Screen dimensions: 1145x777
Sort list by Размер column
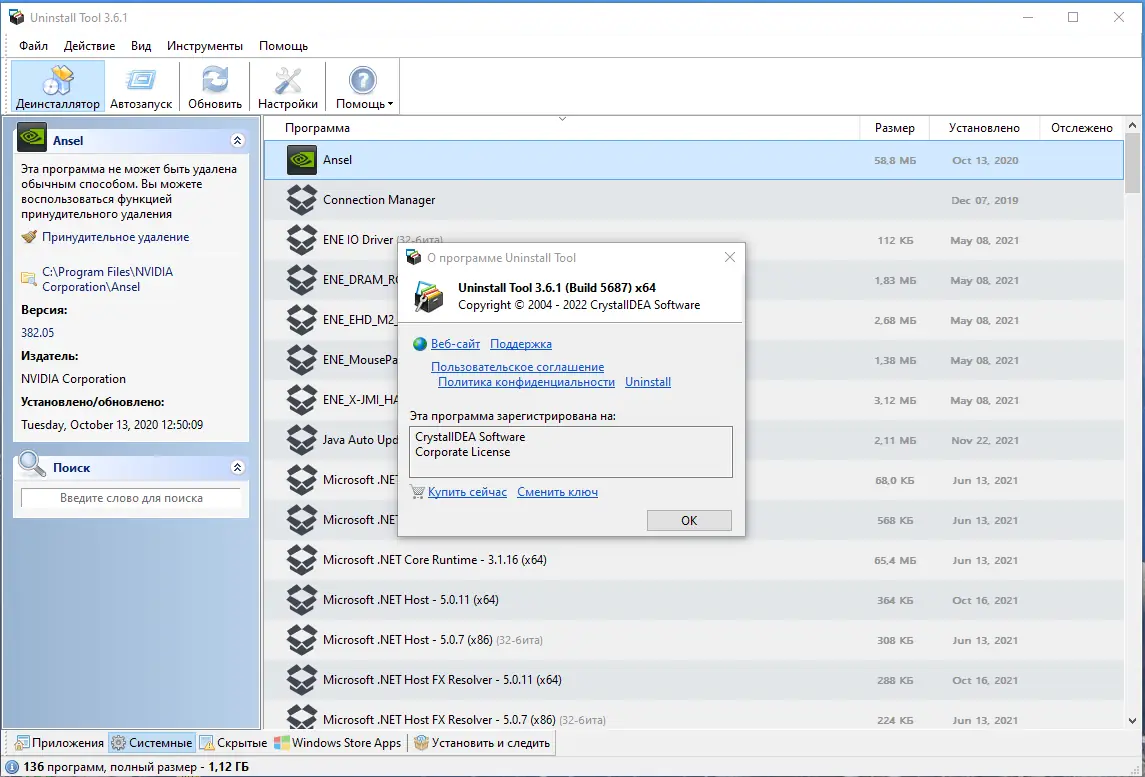[x=895, y=128]
